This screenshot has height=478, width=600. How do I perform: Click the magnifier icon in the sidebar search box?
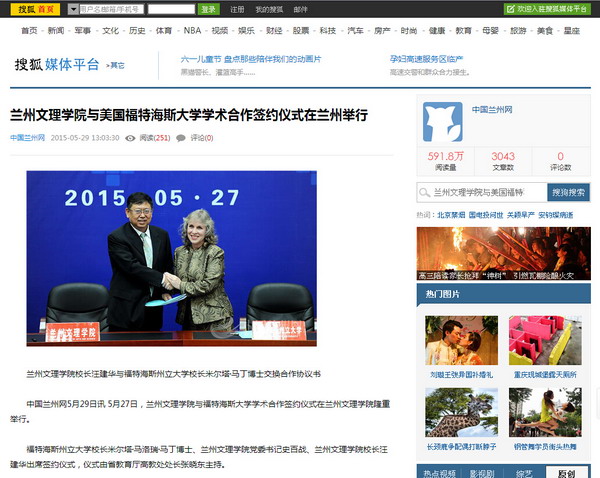tap(424, 192)
